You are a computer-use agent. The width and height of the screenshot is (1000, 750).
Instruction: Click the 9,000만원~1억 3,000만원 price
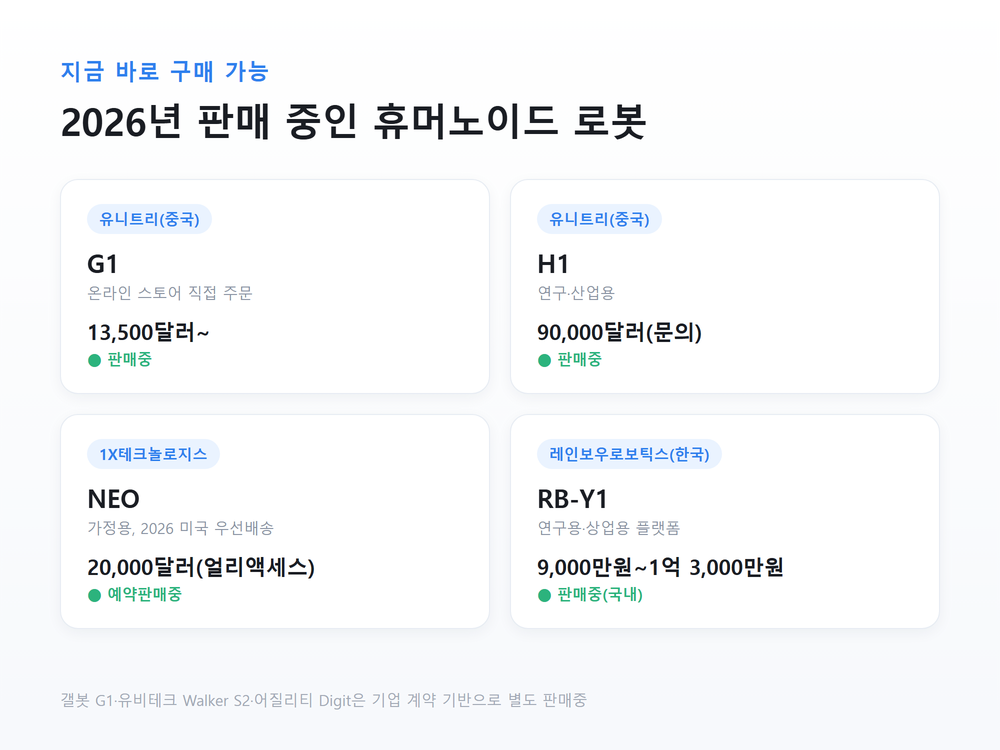click(x=660, y=567)
